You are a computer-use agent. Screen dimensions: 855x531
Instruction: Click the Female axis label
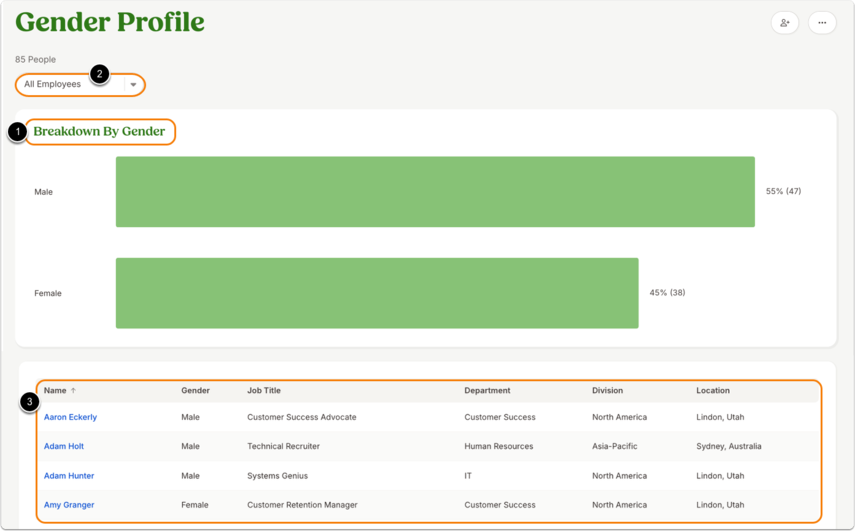tap(48, 293)
